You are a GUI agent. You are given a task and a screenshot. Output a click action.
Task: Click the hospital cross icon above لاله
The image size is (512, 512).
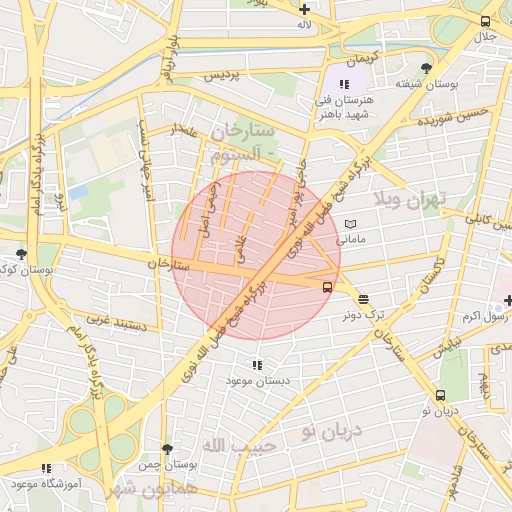(304, 10)
